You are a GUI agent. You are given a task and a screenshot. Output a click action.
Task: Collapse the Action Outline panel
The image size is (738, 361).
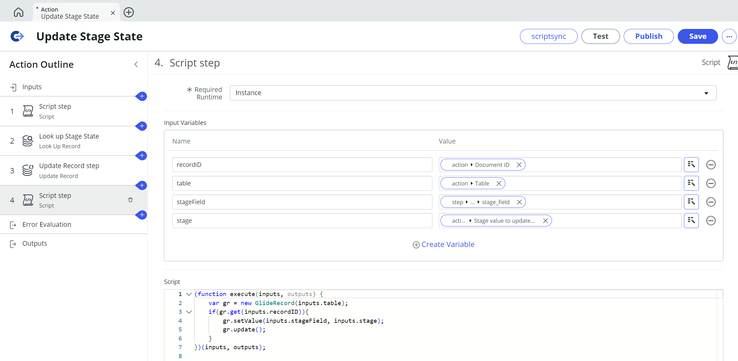click(x=136, y=64)
